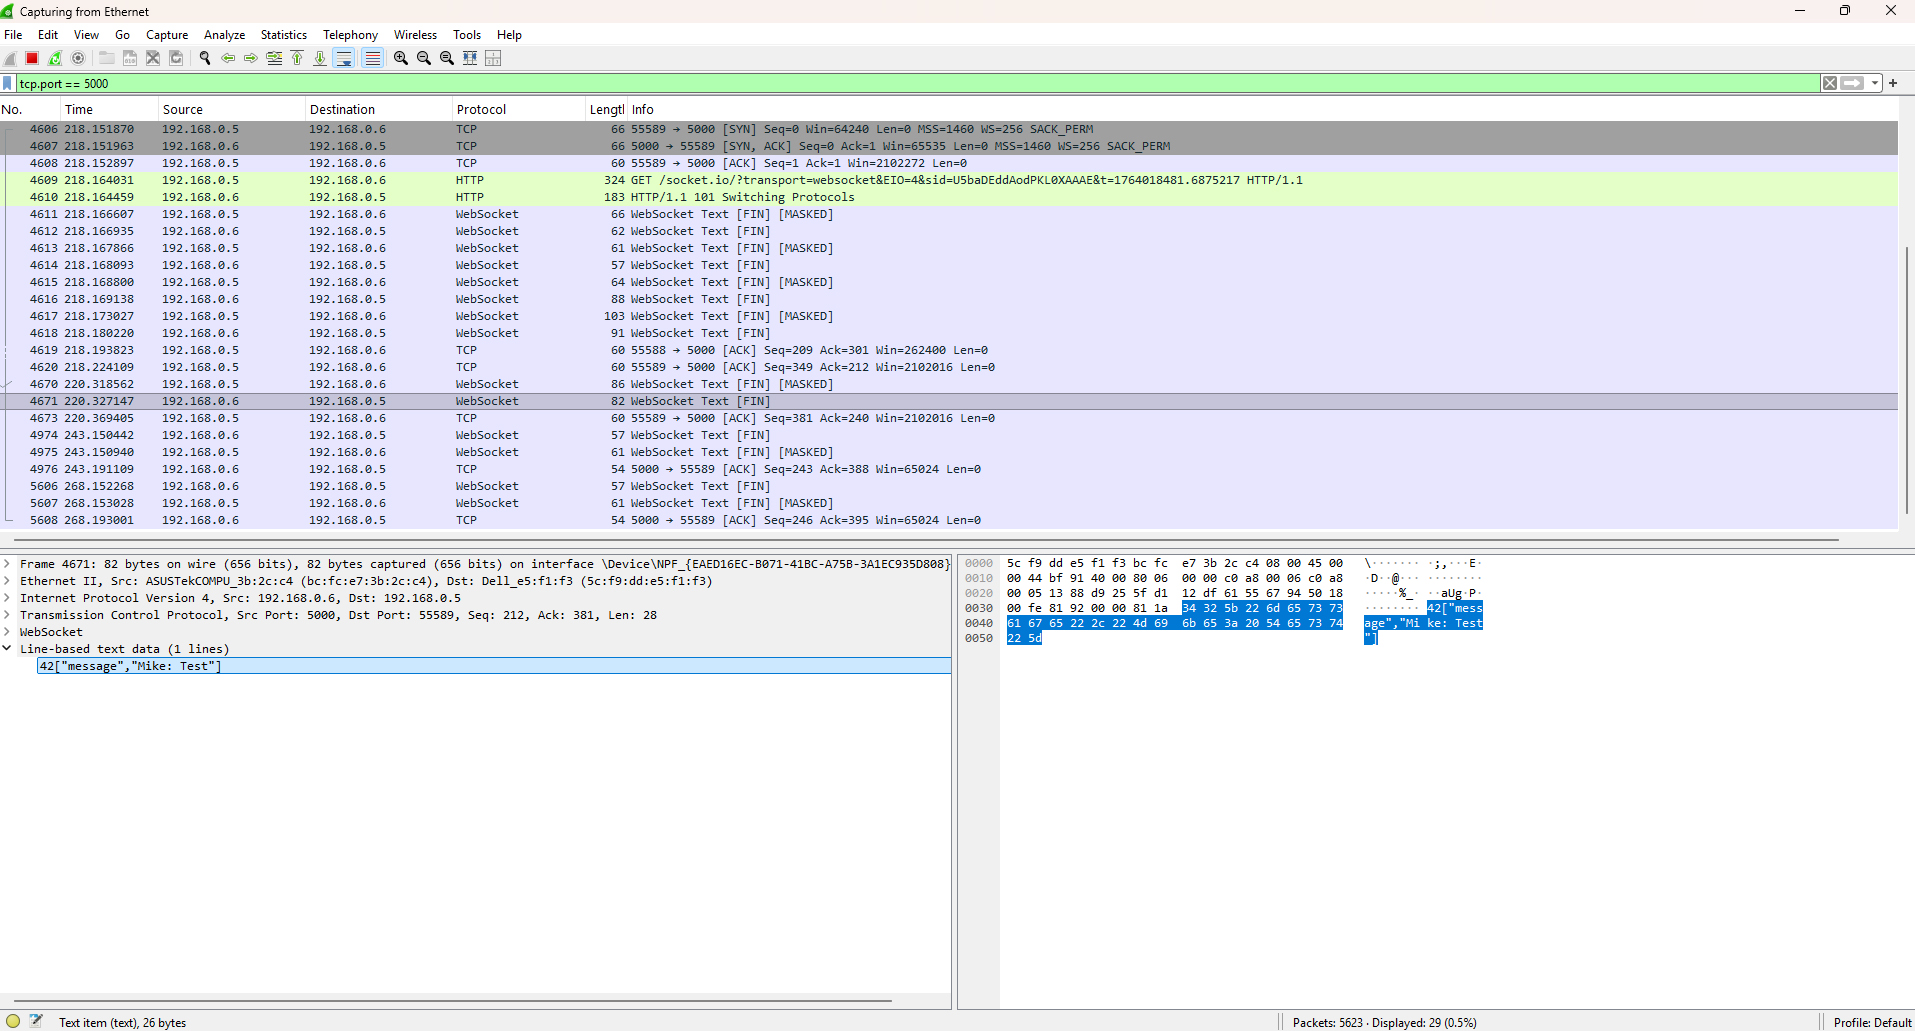Open the Statistics menu

pos(283,35)
